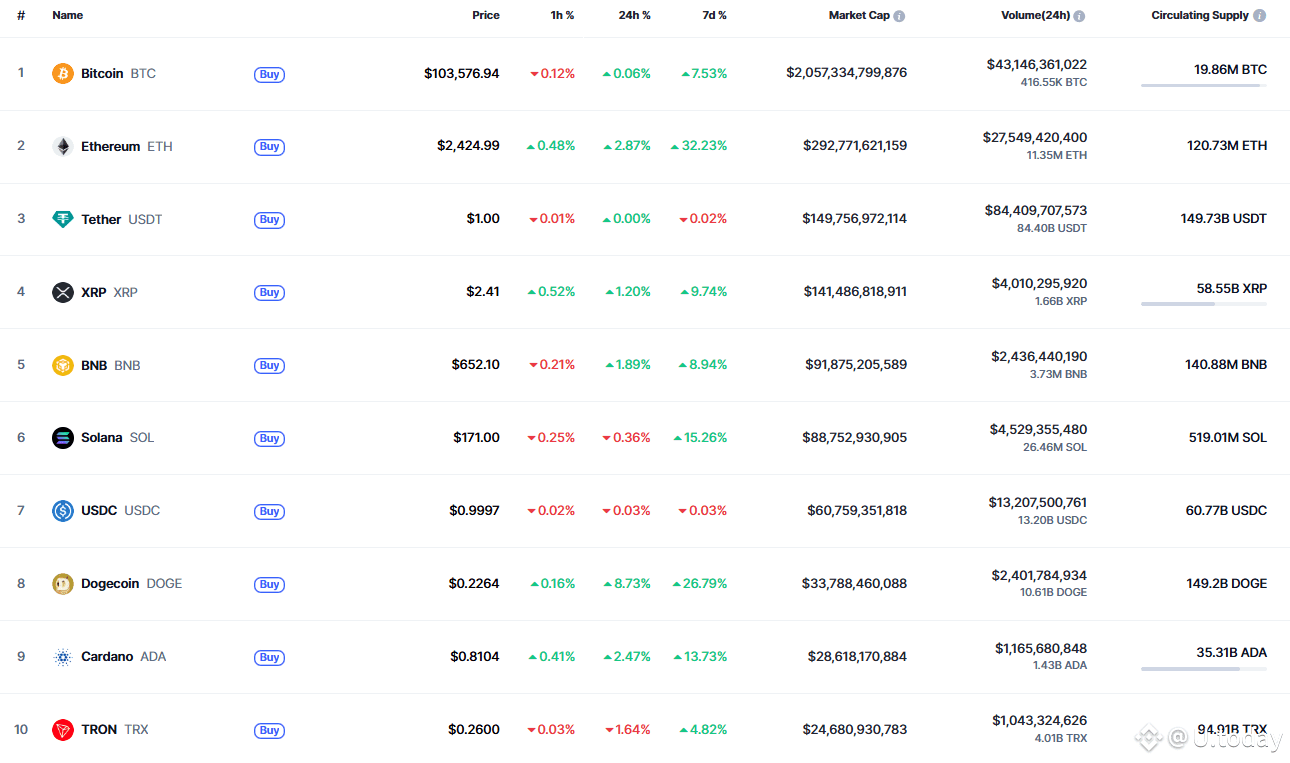Open the Solana SOL name link
The width and height of the screenshot is (1290, 763).
pyautogui.click(x=118, y=438)
